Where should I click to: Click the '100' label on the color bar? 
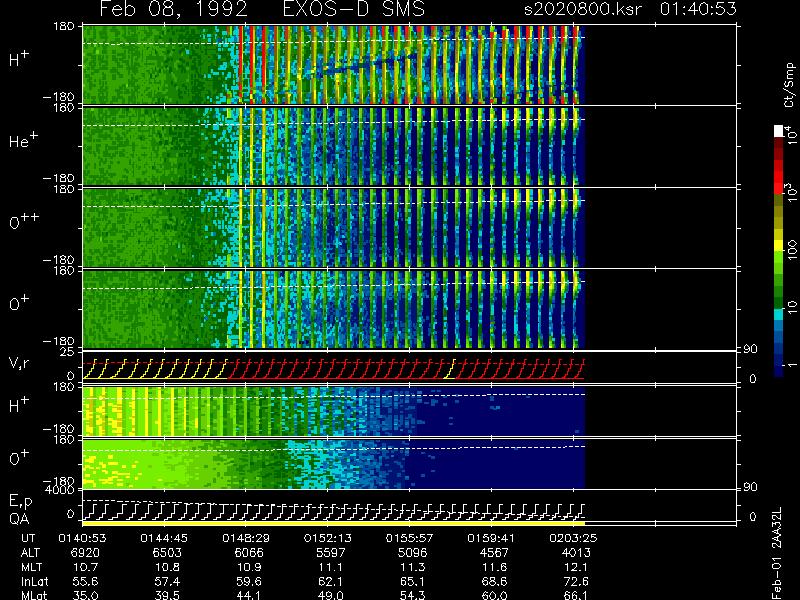point(791,251)
